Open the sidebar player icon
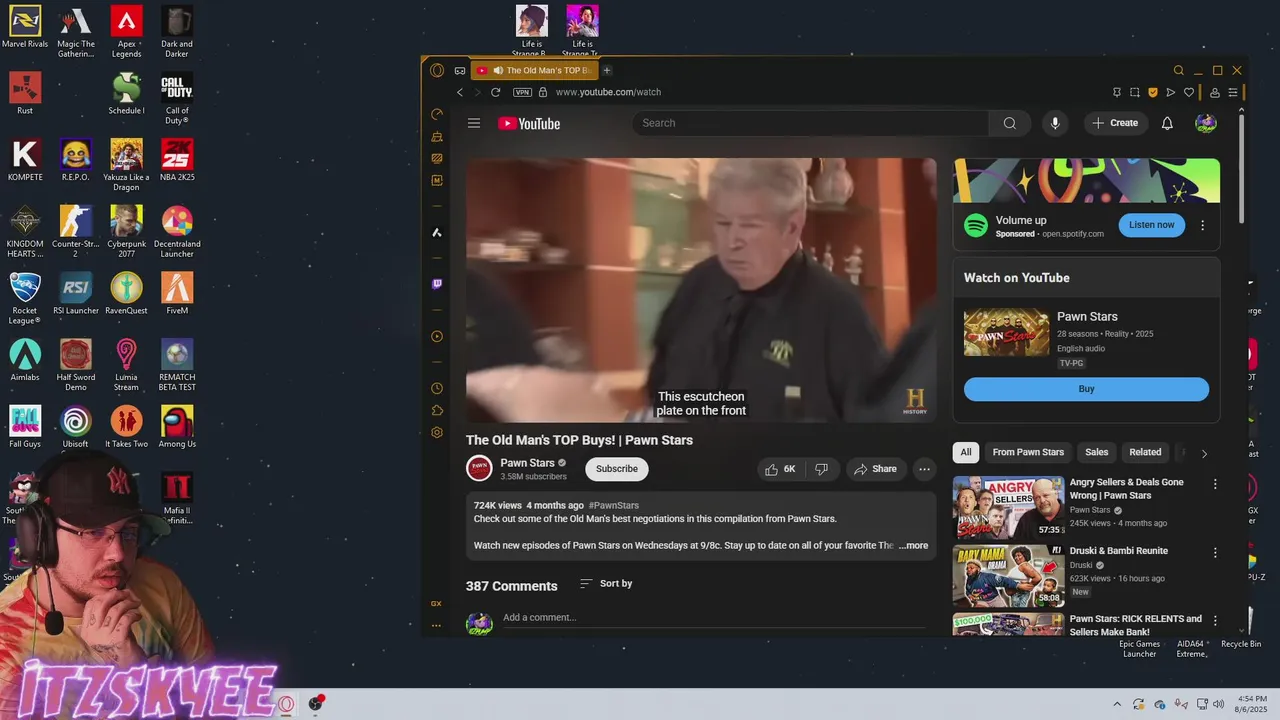Viewport: 1280px width, 720px height. click(437, 337)
